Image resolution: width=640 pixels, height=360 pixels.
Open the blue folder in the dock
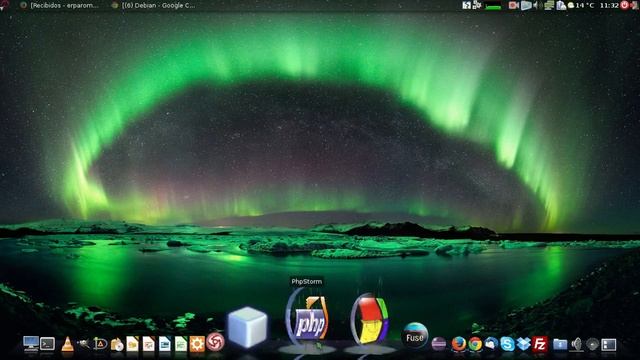560,344
